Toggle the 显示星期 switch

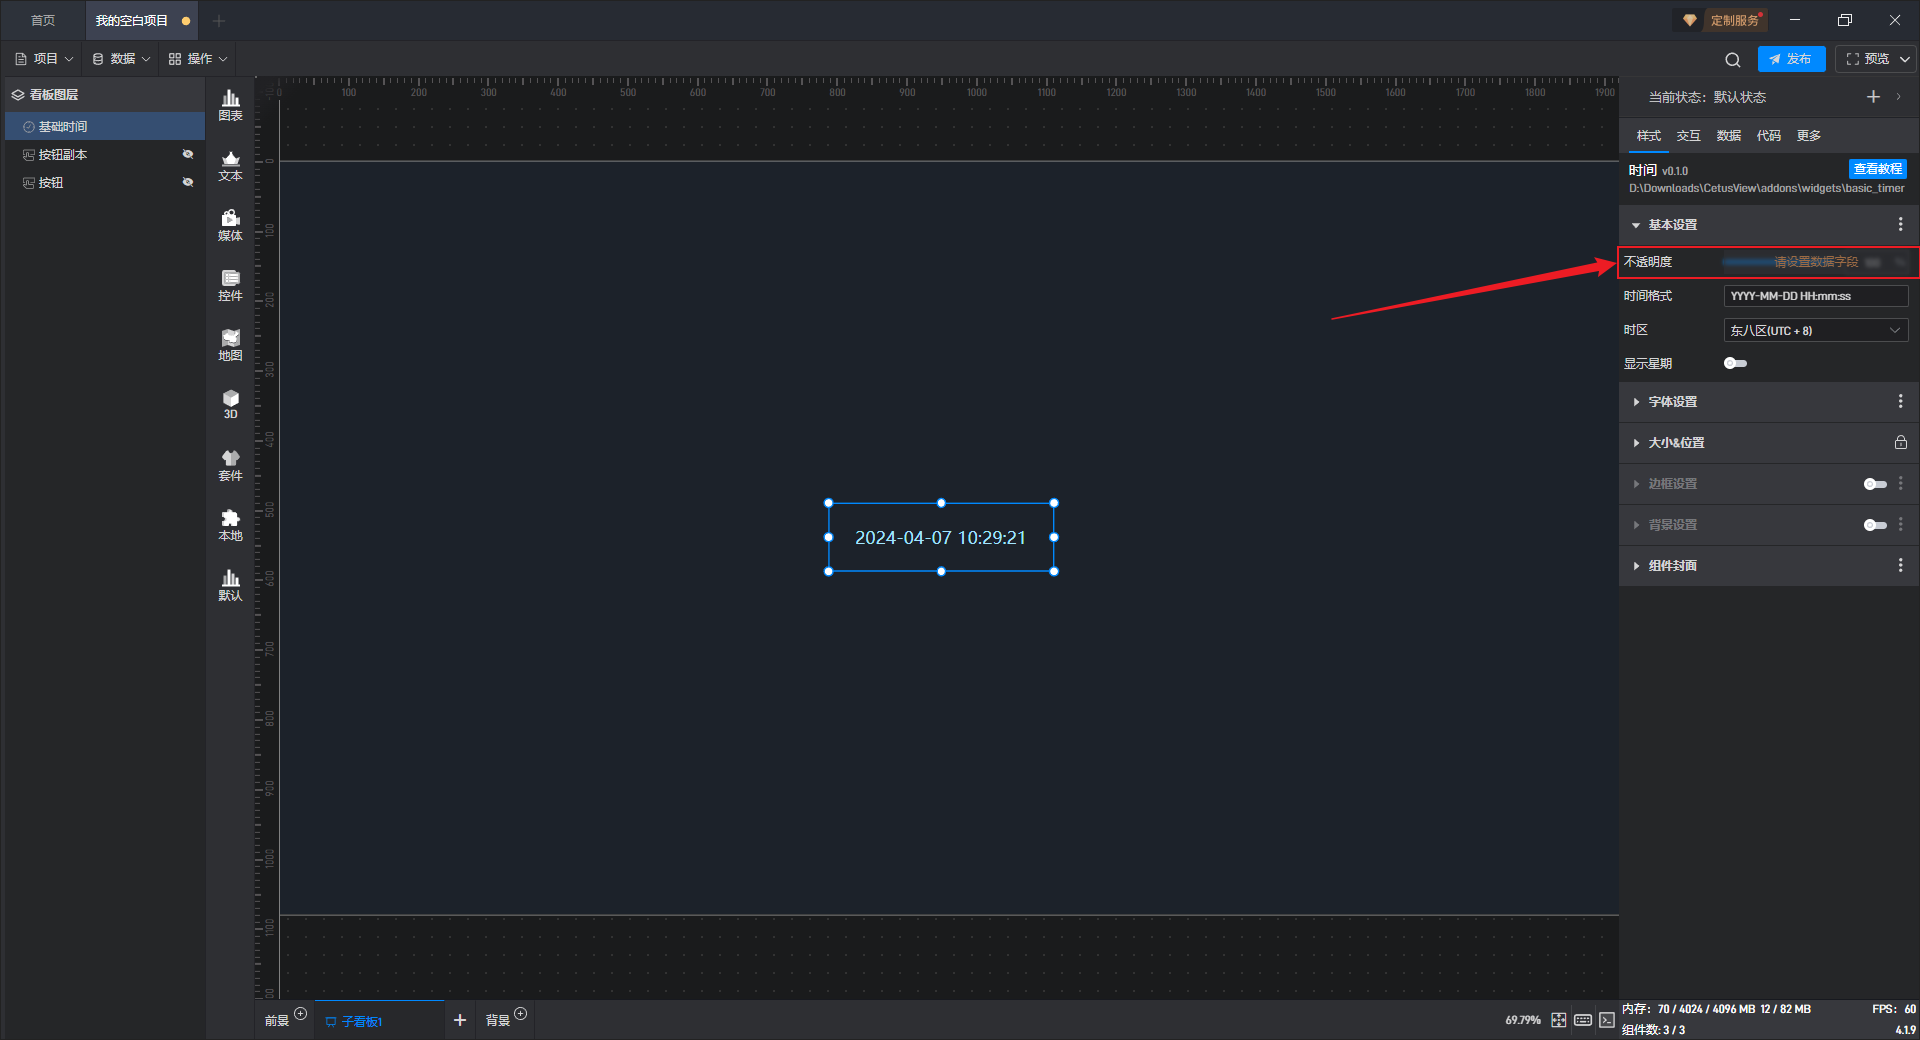click(1735, 364)
